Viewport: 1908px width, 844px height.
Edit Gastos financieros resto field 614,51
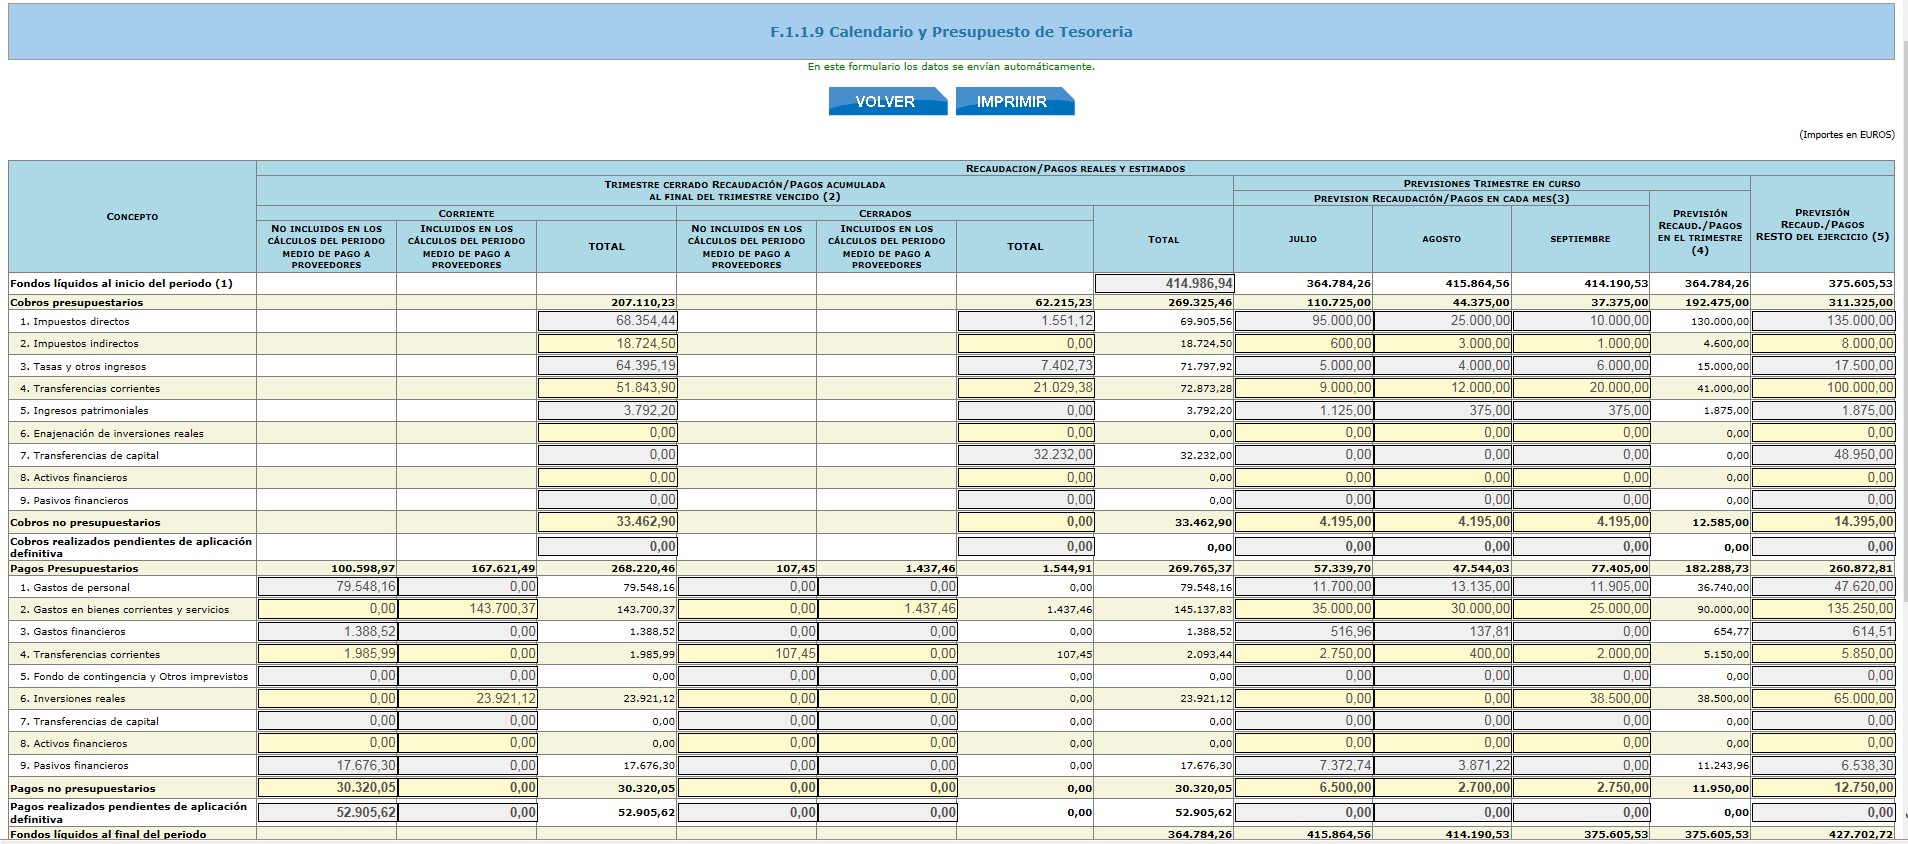click(1824, 632)
